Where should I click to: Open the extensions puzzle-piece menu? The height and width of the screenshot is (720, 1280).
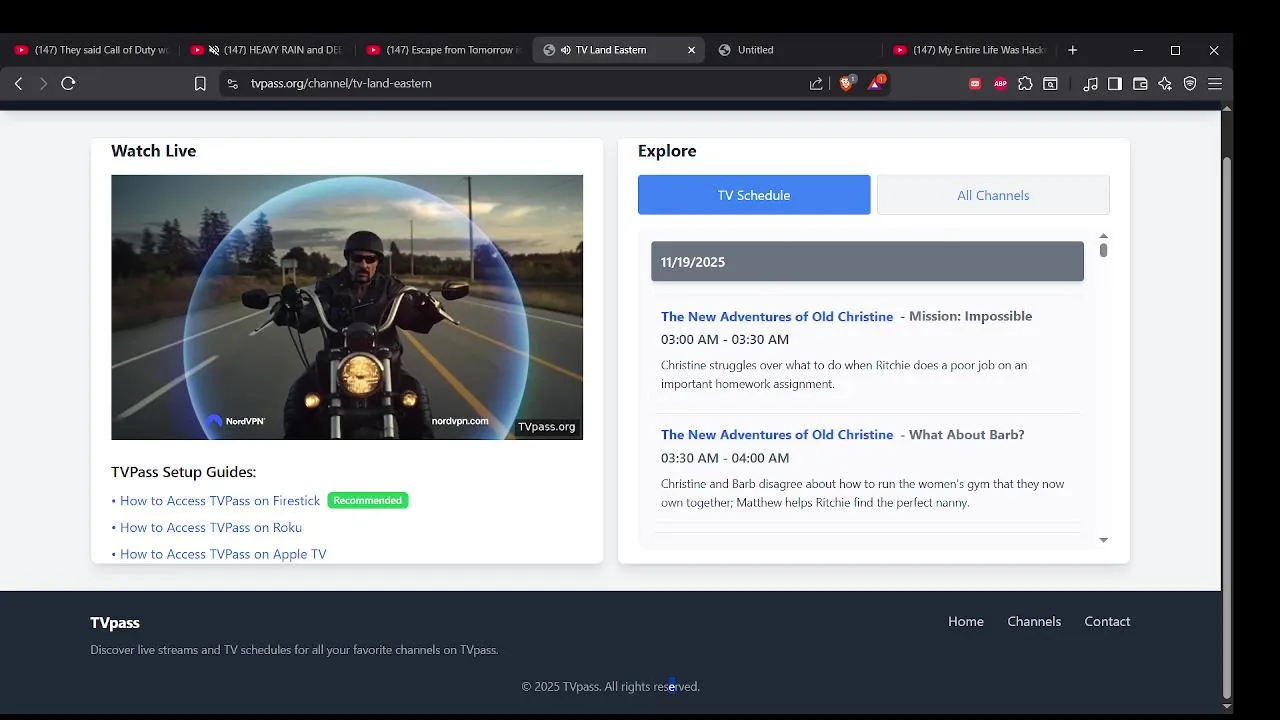point(1025,84)
